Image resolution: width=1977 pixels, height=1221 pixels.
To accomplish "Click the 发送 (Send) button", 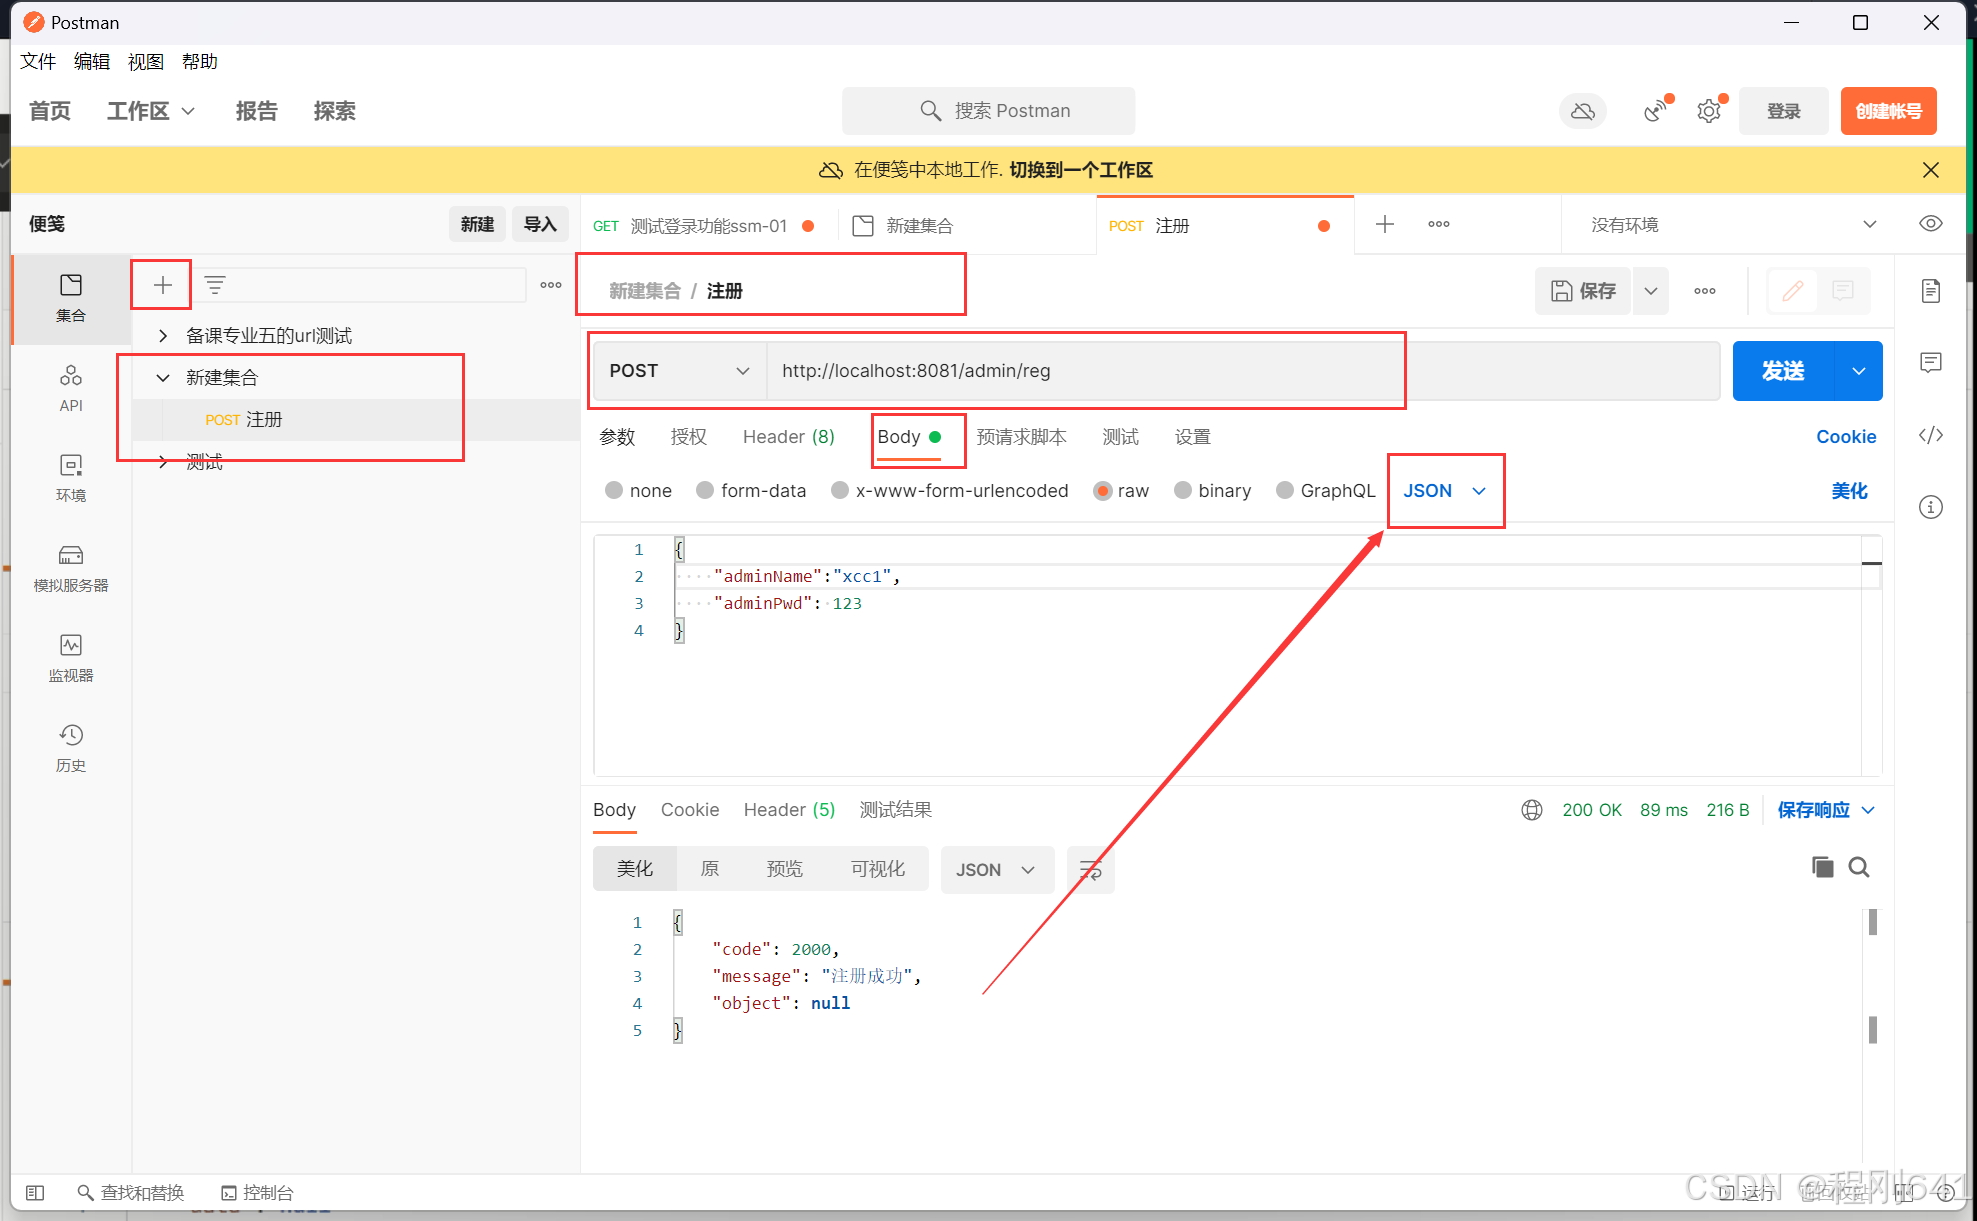I will pos(1783,370).
